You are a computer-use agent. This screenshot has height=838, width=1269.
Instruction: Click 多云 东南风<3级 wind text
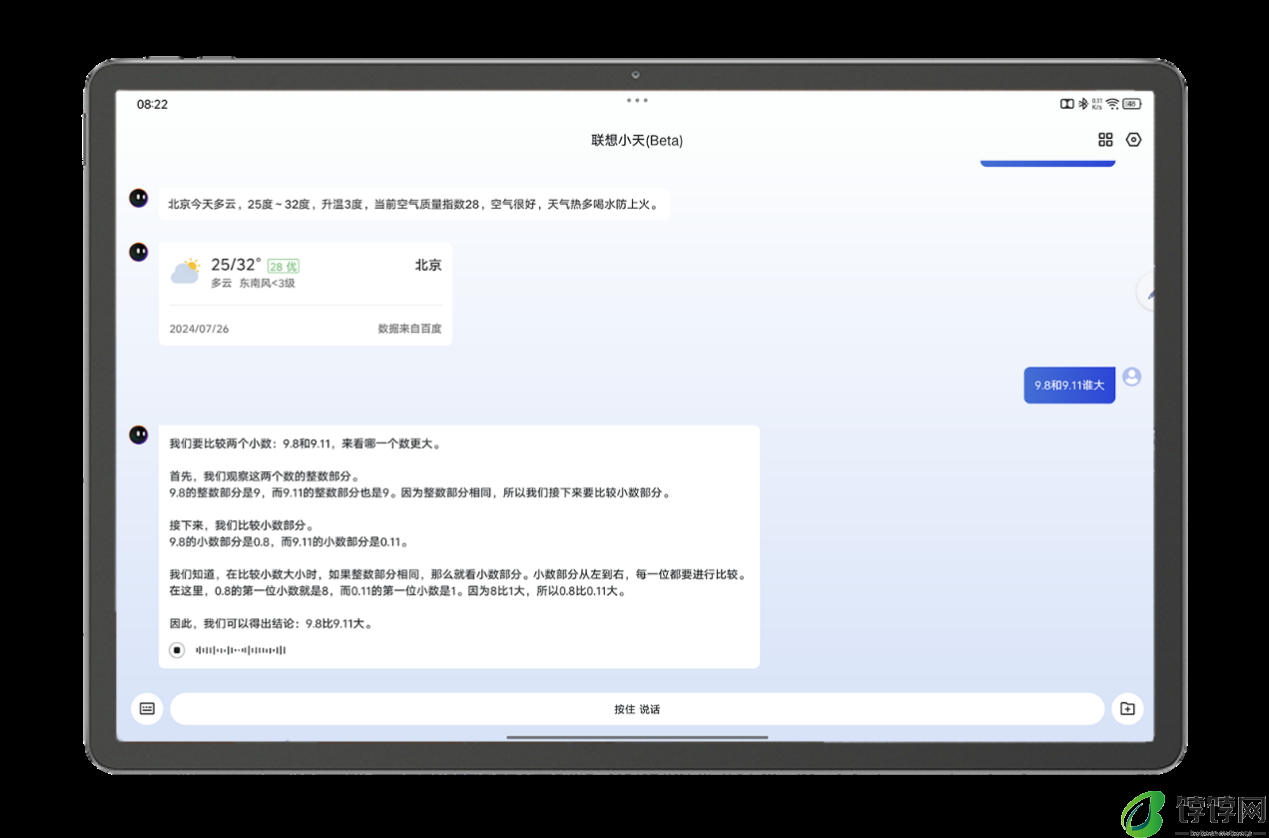(253, 283)
